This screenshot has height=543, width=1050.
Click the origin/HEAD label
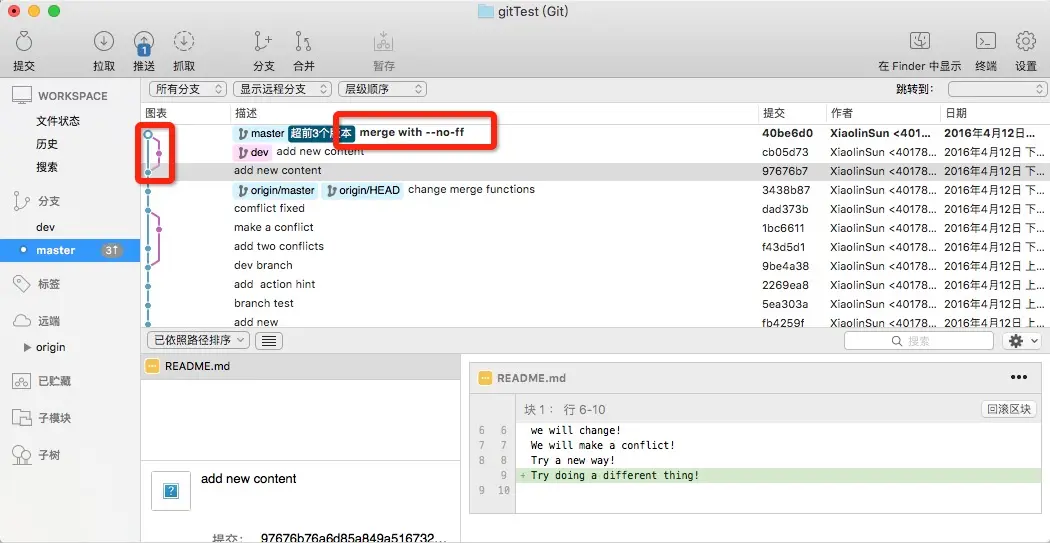pos(362,190)
